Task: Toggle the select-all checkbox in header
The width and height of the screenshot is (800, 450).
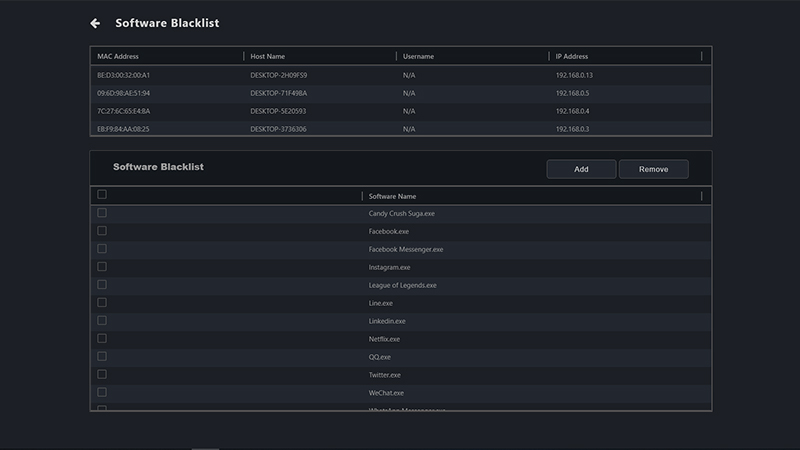Action: (x=102, y=195)
